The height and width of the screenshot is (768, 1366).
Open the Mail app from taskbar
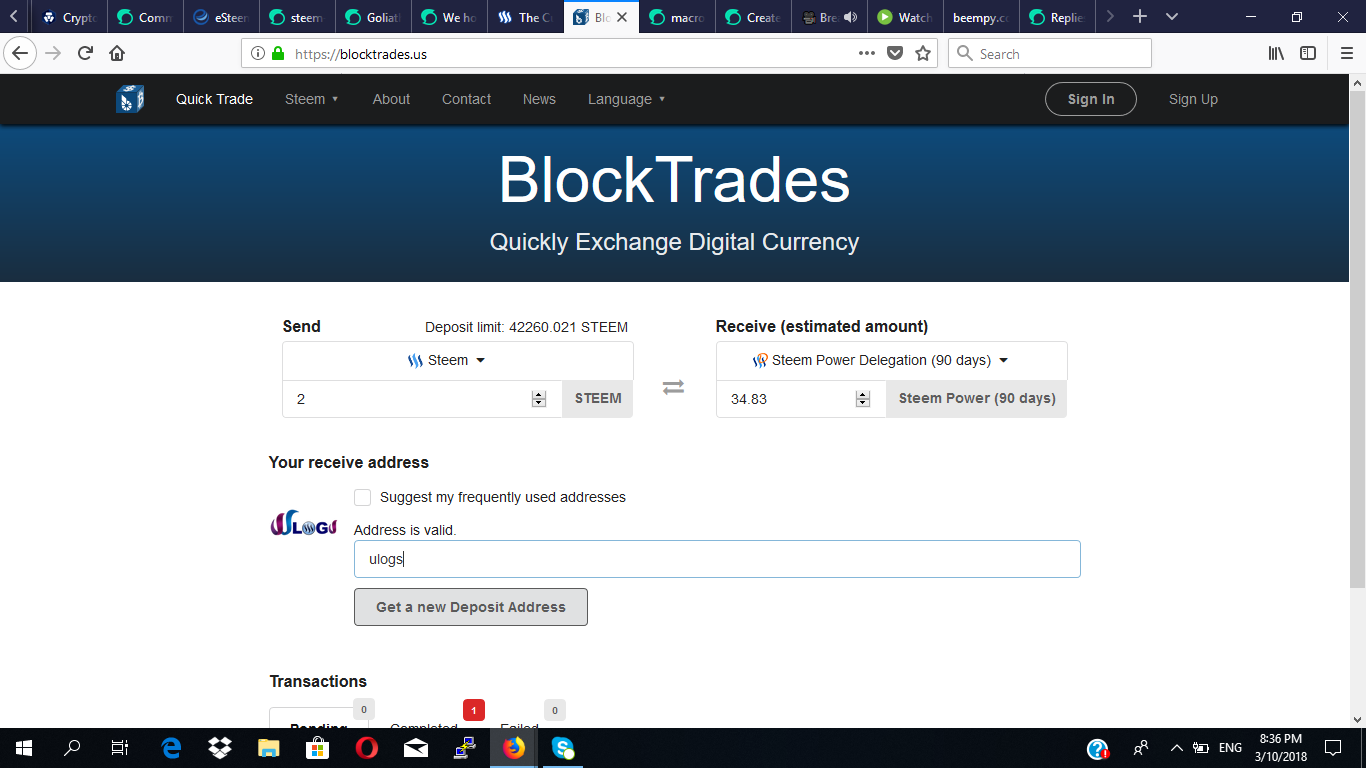pos(416,747)
